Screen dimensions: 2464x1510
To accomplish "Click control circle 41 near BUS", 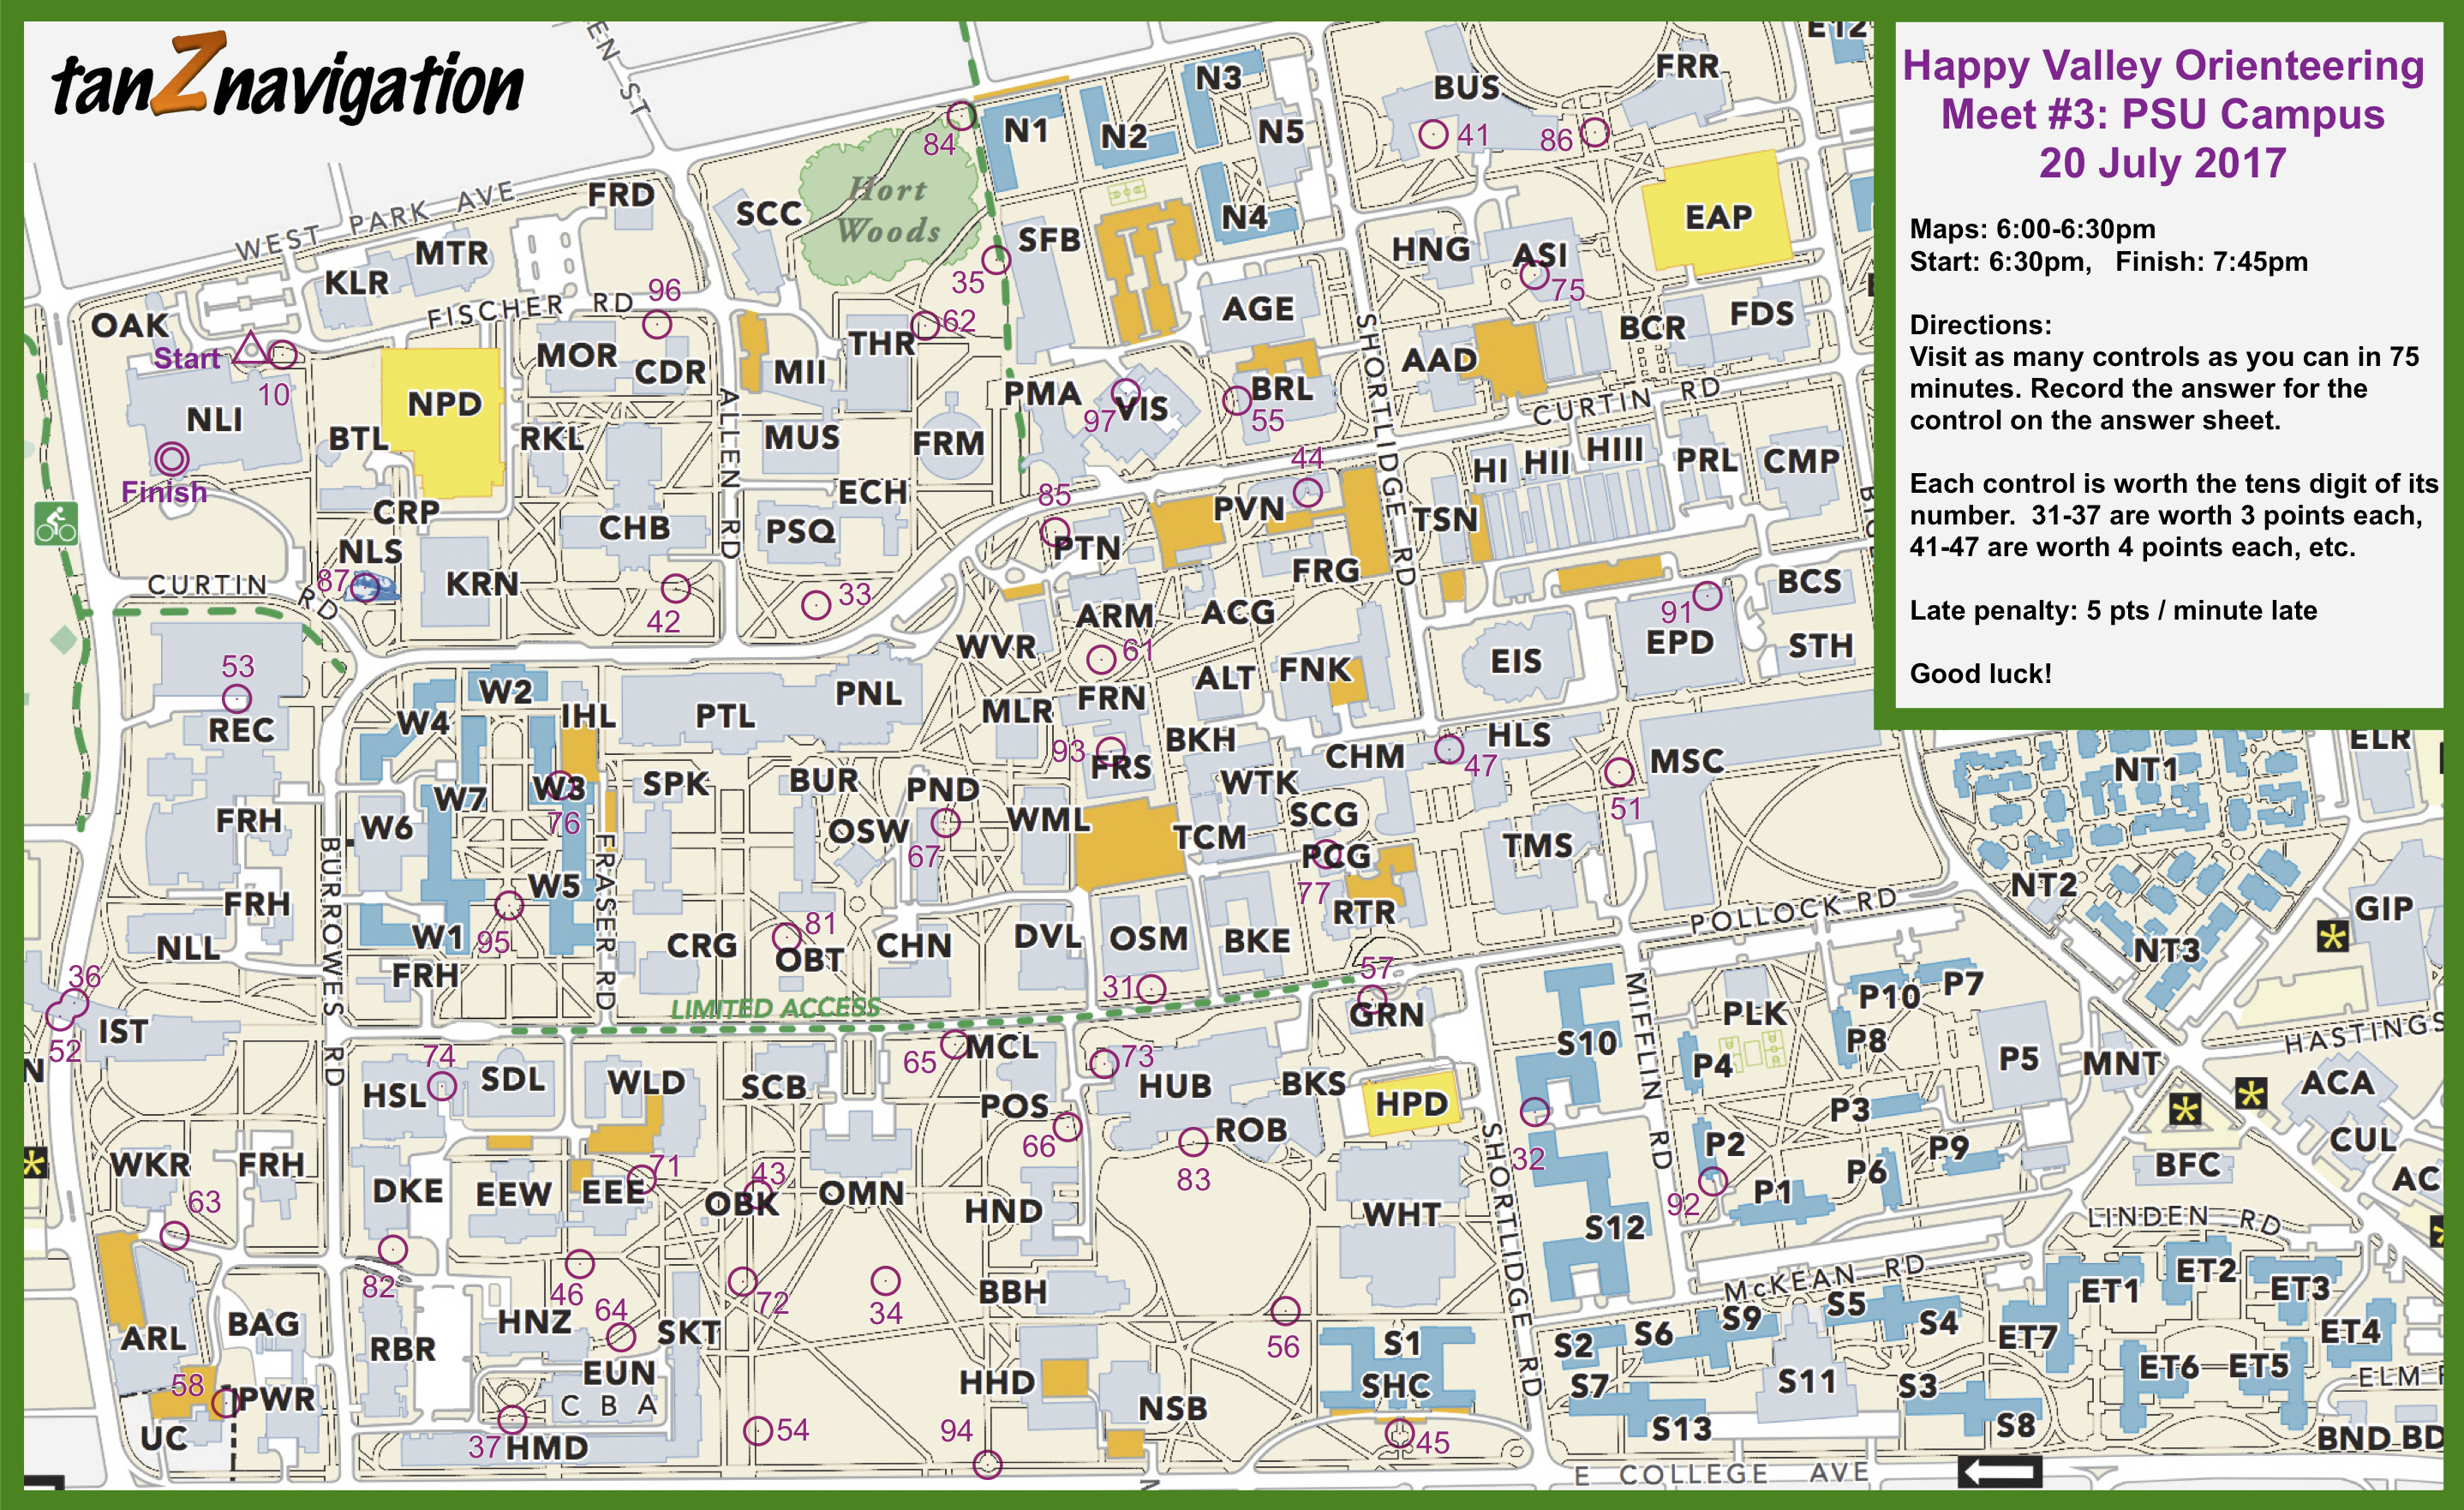I will click(1433, 134).
